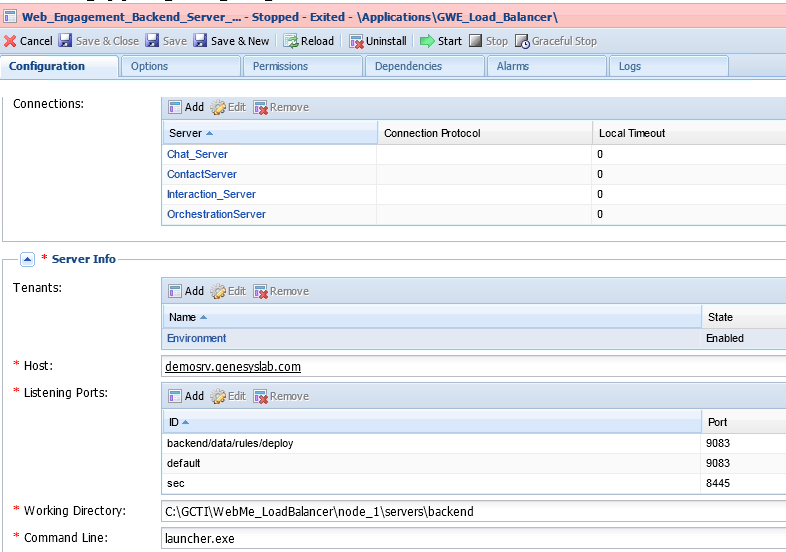Add a tenant in Tenants toolbar
This screenshot has width=786, height=552.
coord(186,291)
